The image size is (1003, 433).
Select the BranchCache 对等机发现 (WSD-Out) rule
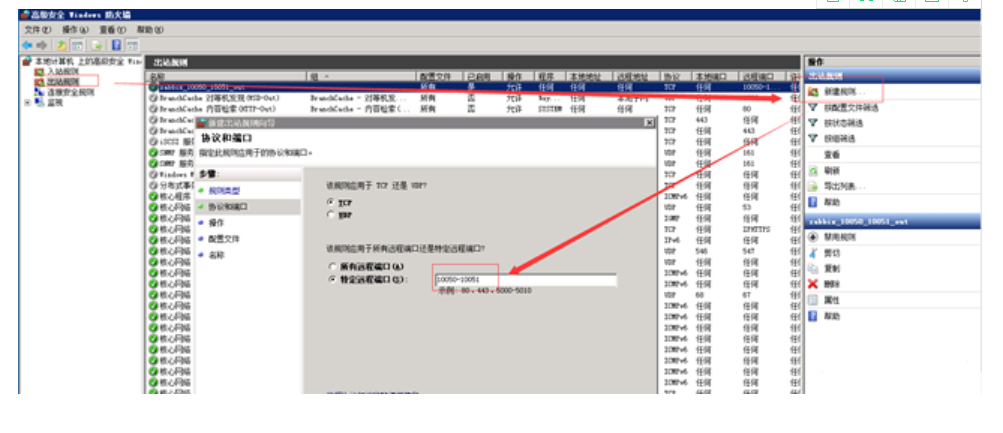coord(473,98)
